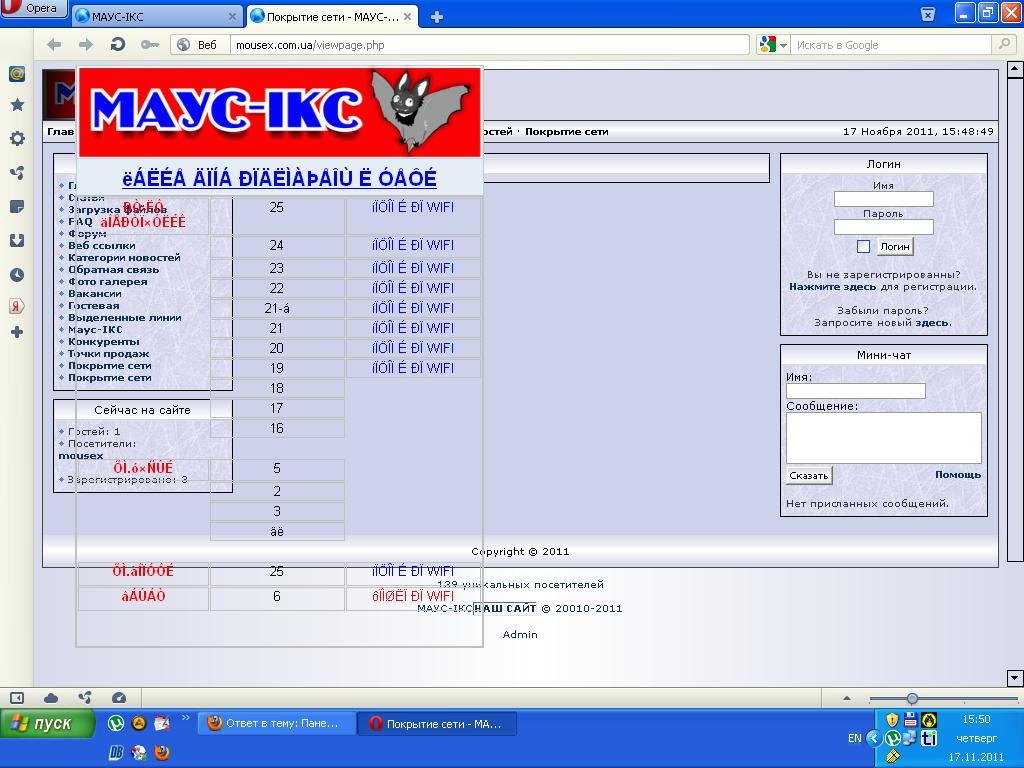The height and width of the screenshot is (768, 1024).
Task: Open the view options arrow beside zoom slider
Action: pos(847,698)
